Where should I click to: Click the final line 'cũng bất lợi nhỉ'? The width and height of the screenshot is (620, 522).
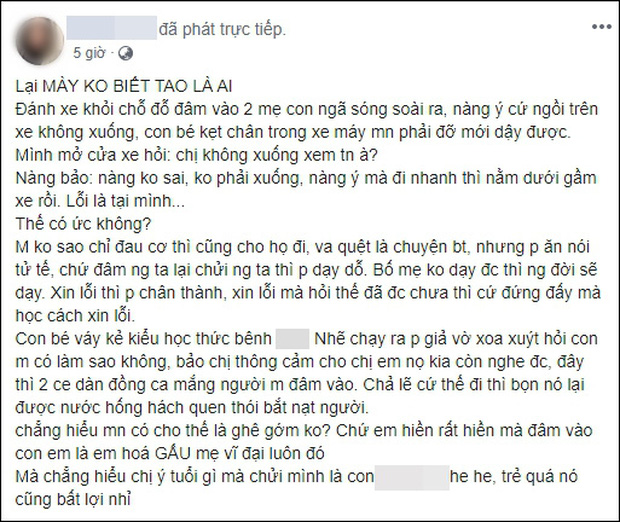pos(73,499)
